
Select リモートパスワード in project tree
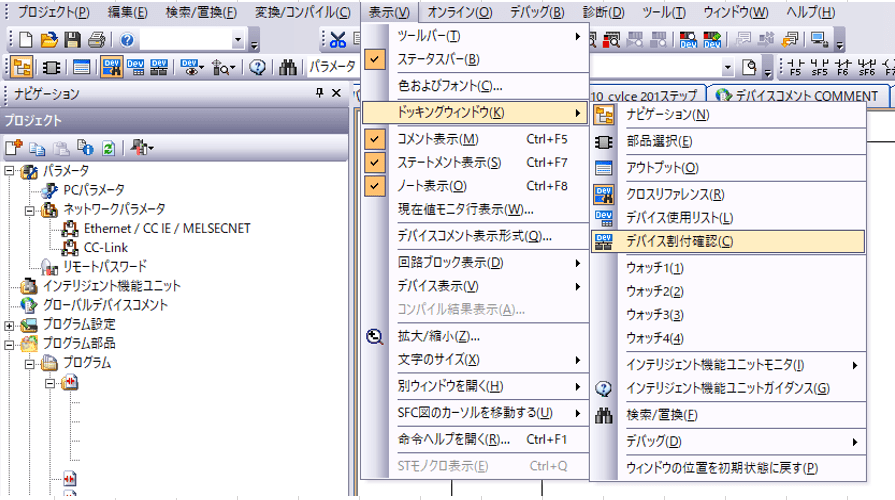click(x=105, y=267)
